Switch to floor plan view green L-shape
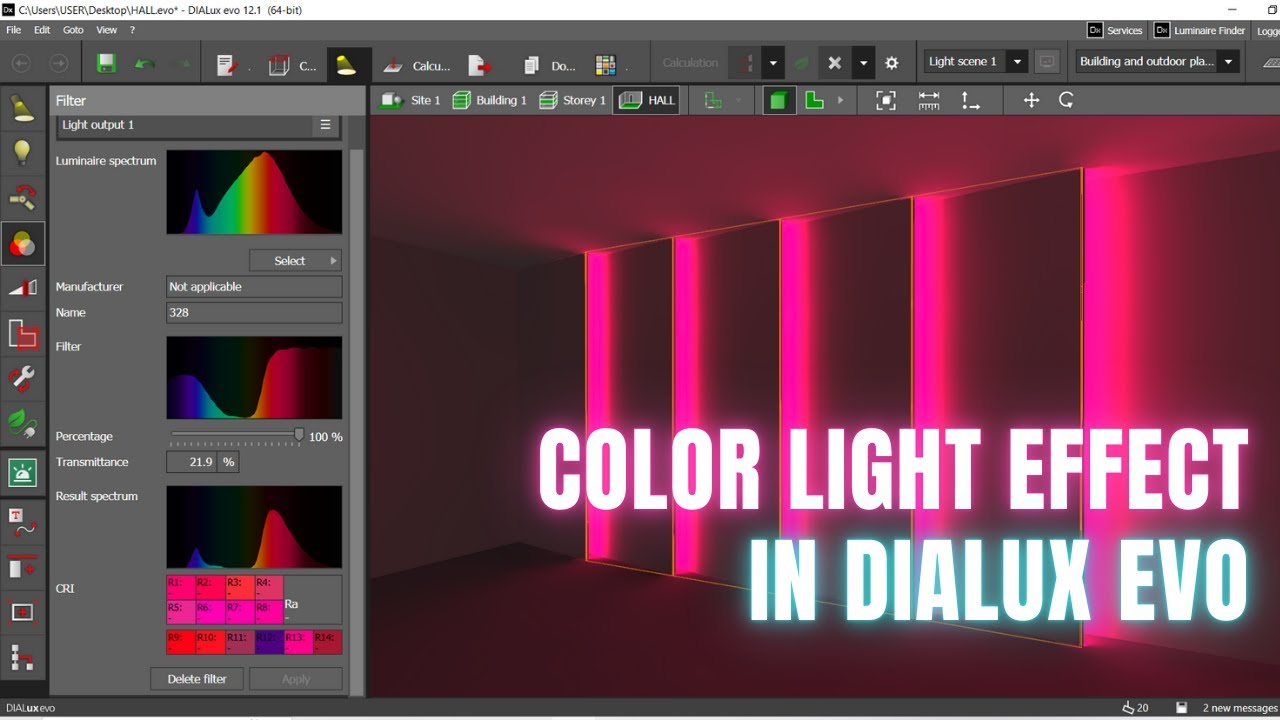Screen dimensions: 1280x720 (x=814, y=100)
